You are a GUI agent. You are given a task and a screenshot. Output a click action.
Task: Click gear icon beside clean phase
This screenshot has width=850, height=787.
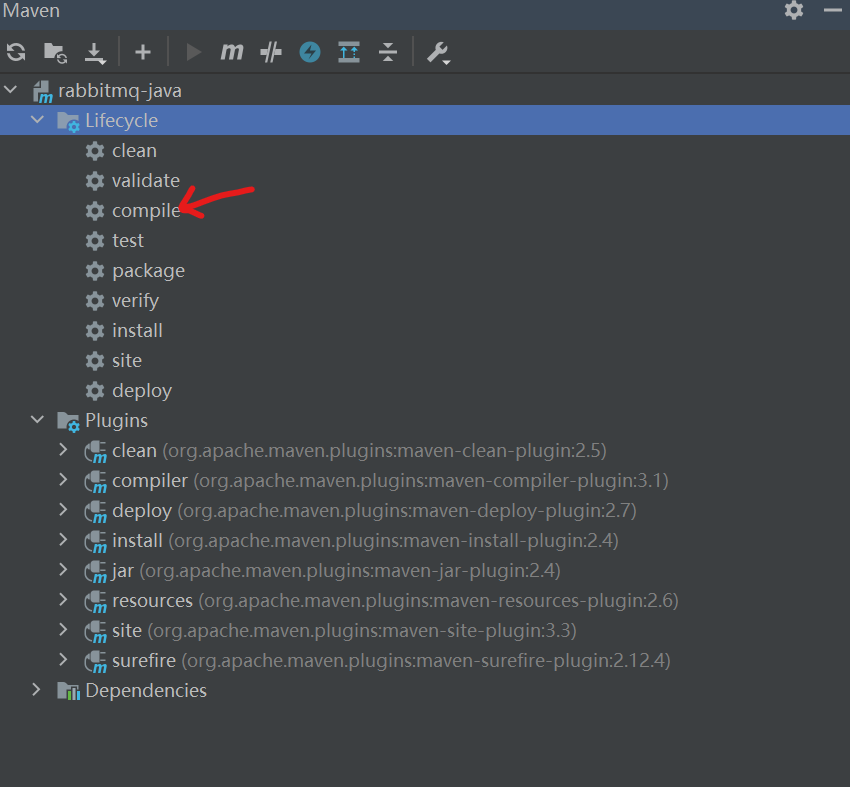point(95,151)
